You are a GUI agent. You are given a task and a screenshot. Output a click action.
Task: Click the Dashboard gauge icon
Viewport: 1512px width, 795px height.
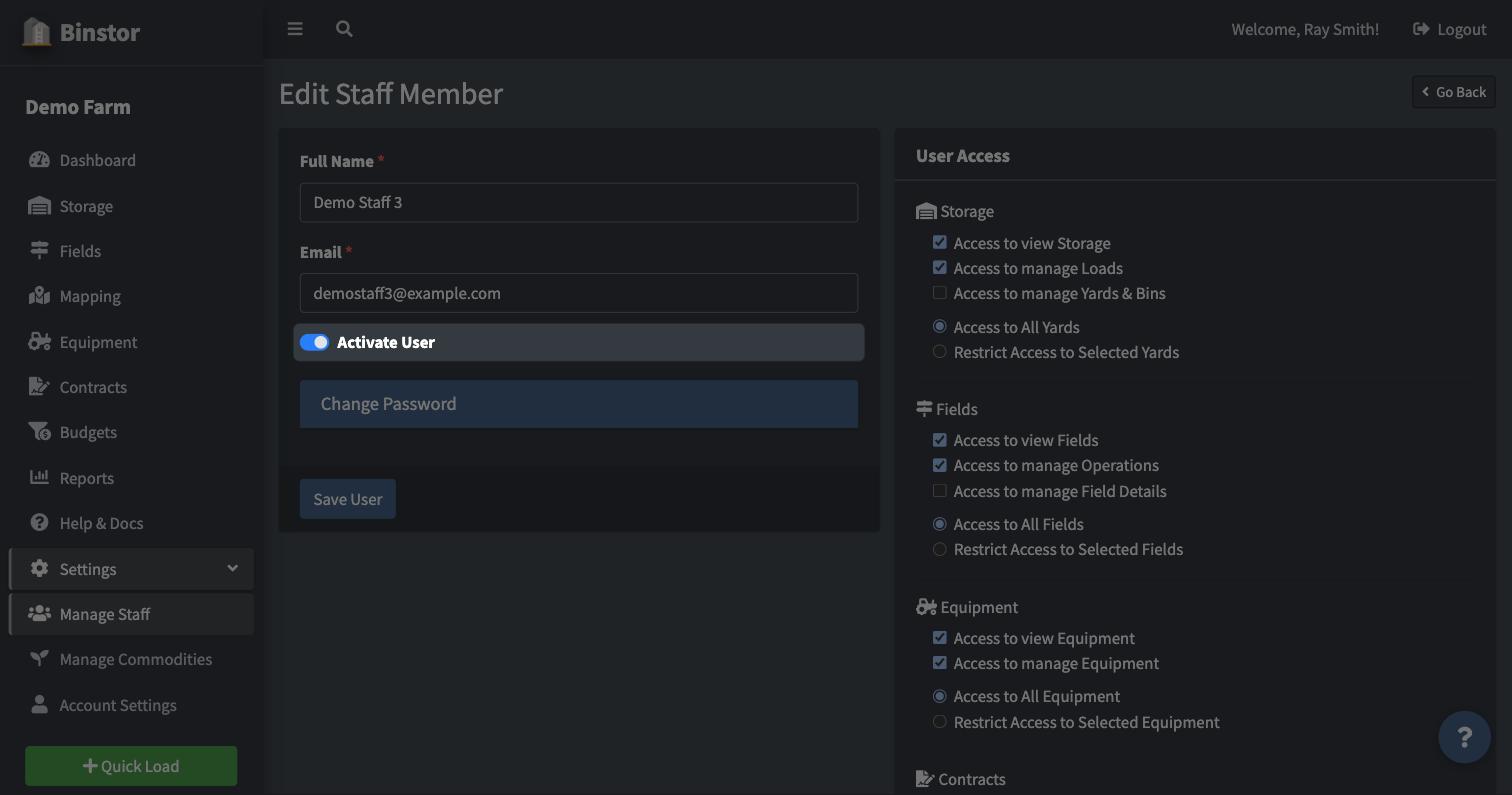[x=39, y=160]
